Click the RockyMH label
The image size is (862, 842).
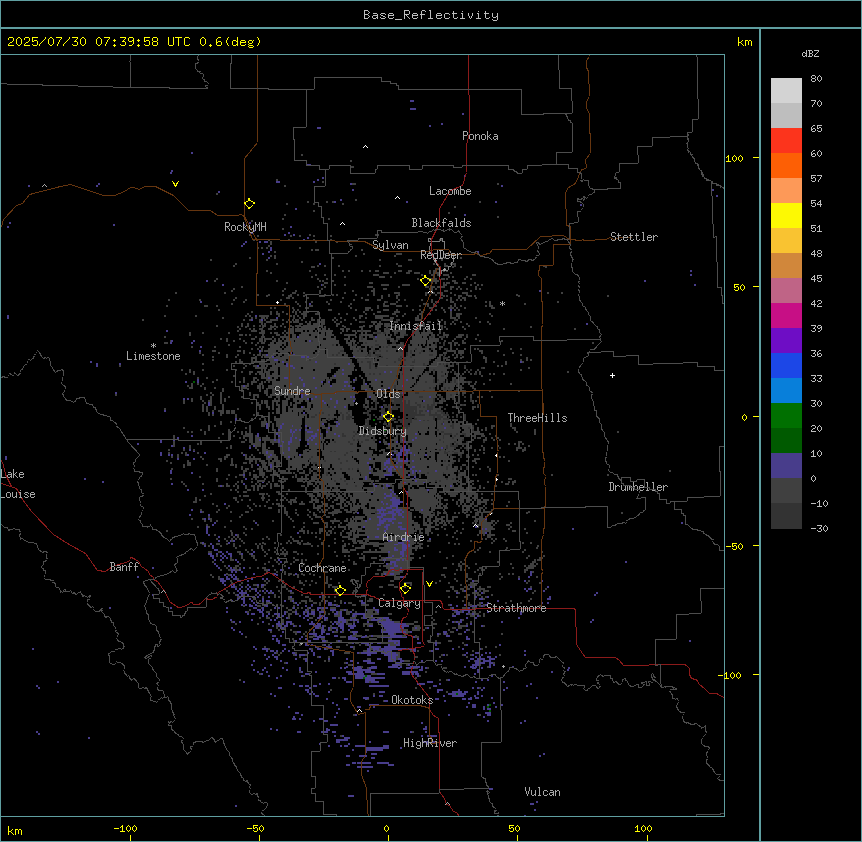[245, 227]
